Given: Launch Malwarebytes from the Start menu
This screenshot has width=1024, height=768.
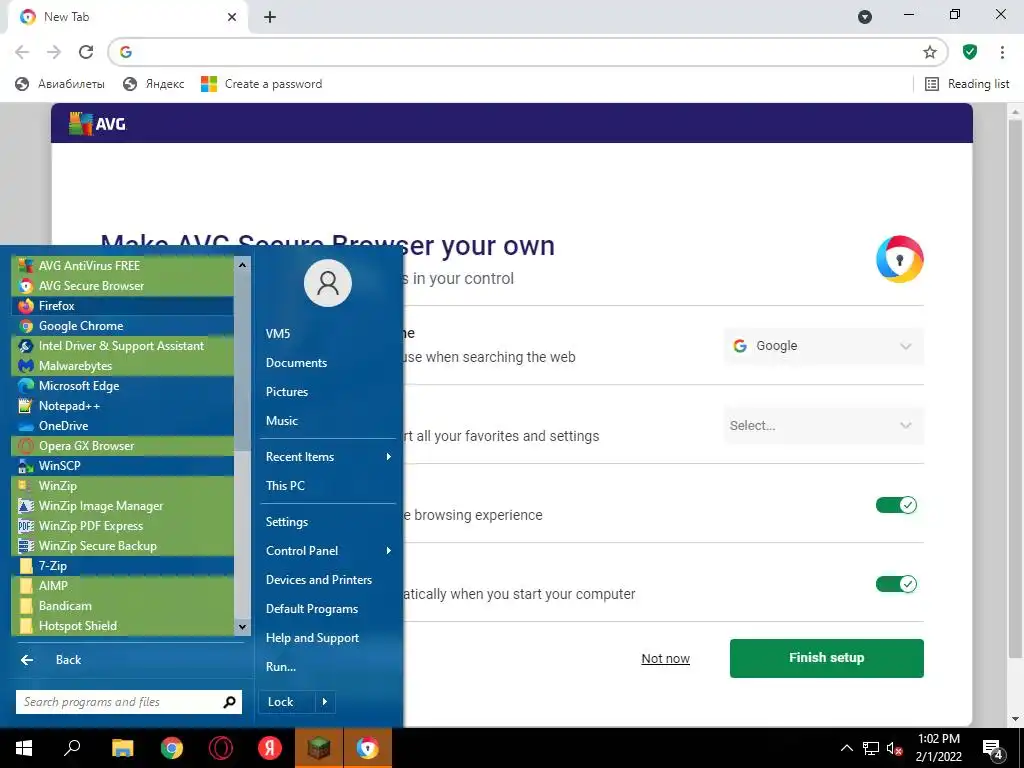Looking at the screenshot, I should click(123, 366).
